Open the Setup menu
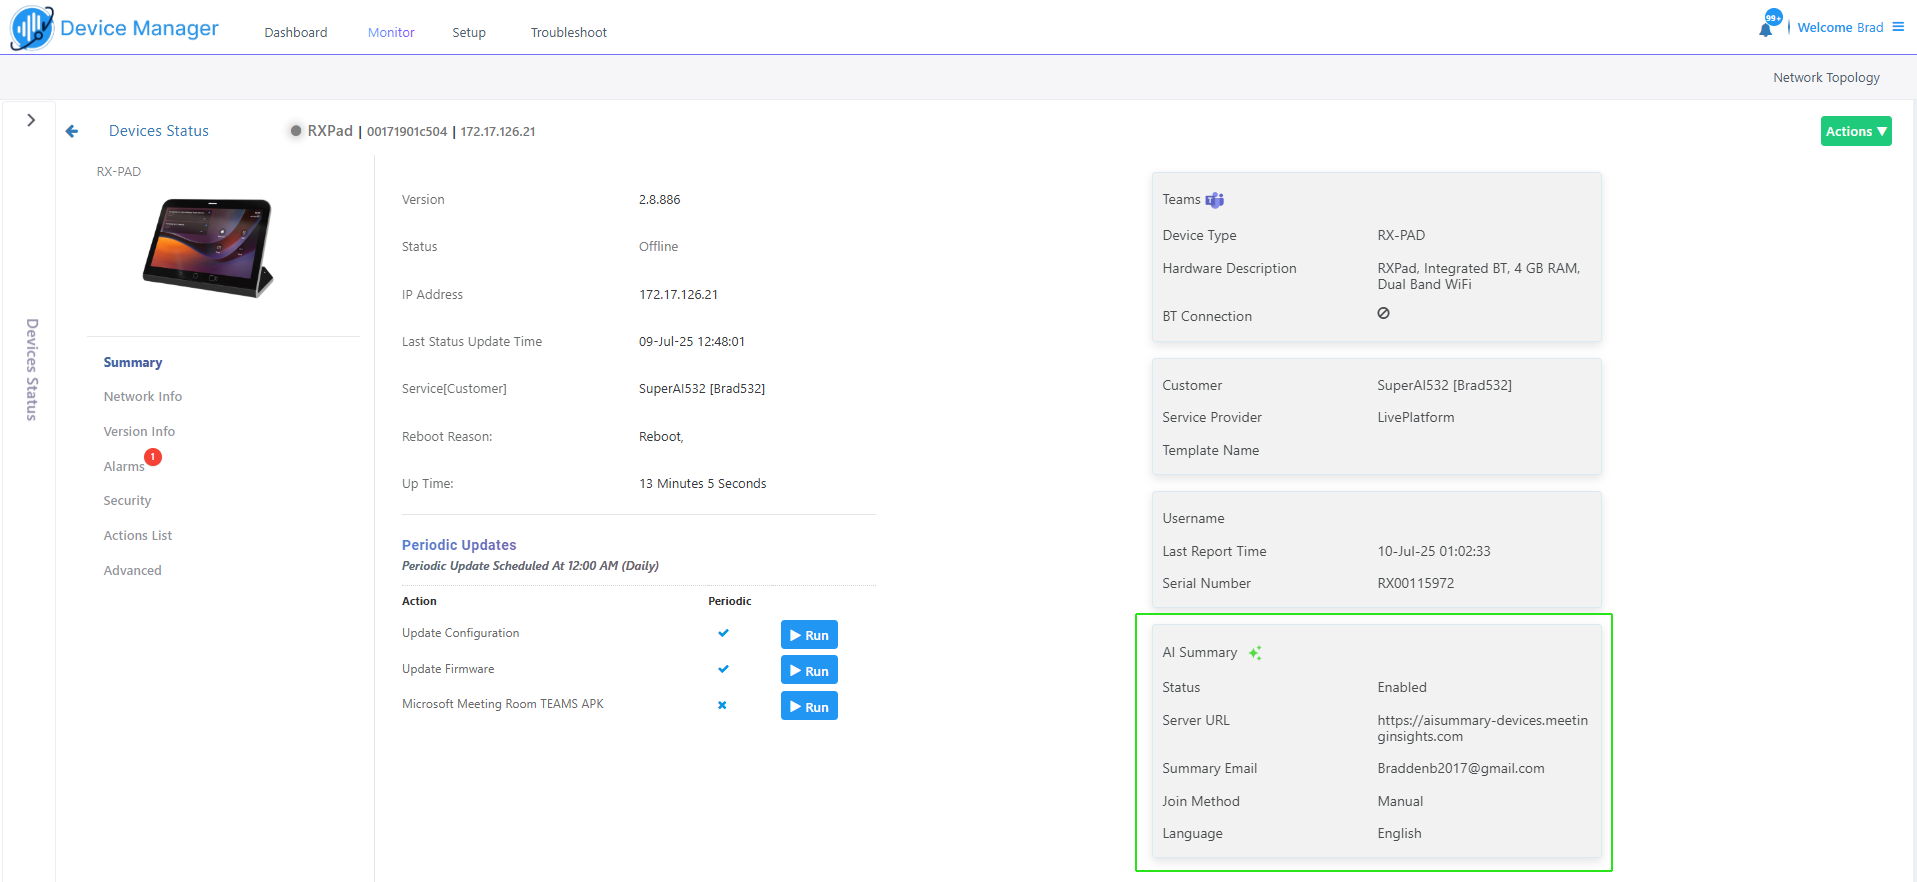 coord(469,33)
